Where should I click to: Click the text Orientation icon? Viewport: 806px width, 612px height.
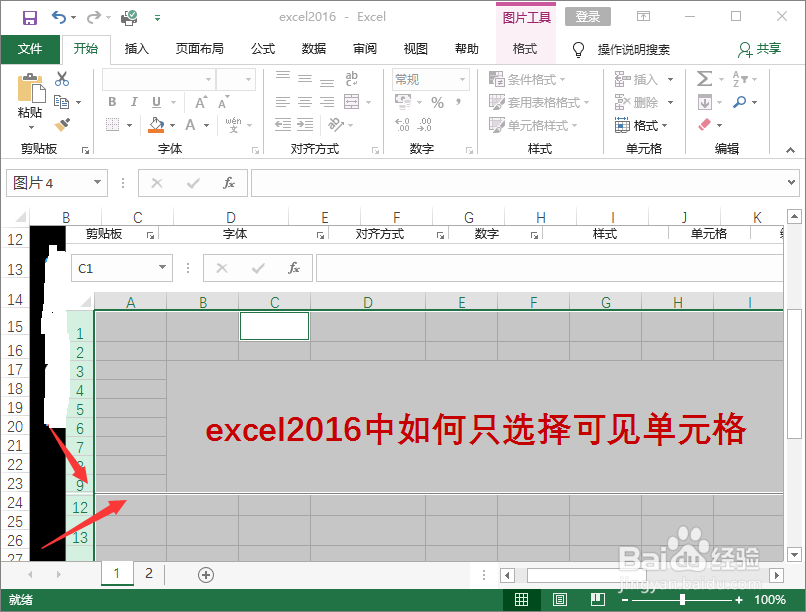pos(336,124)
